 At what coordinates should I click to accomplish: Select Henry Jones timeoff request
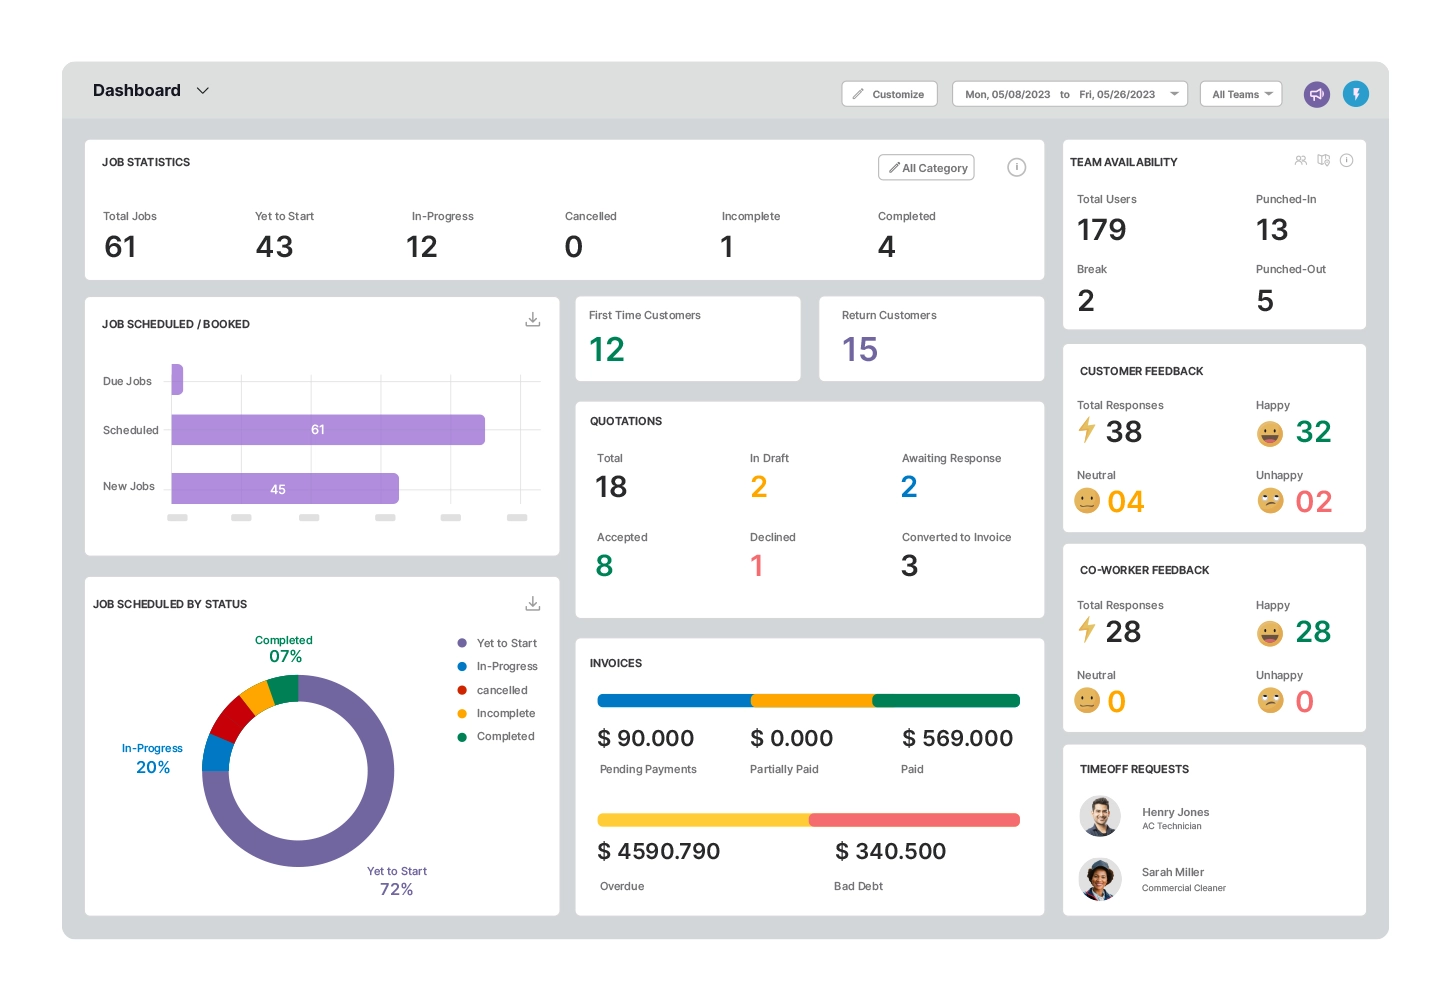click(x=1174, y=817)
